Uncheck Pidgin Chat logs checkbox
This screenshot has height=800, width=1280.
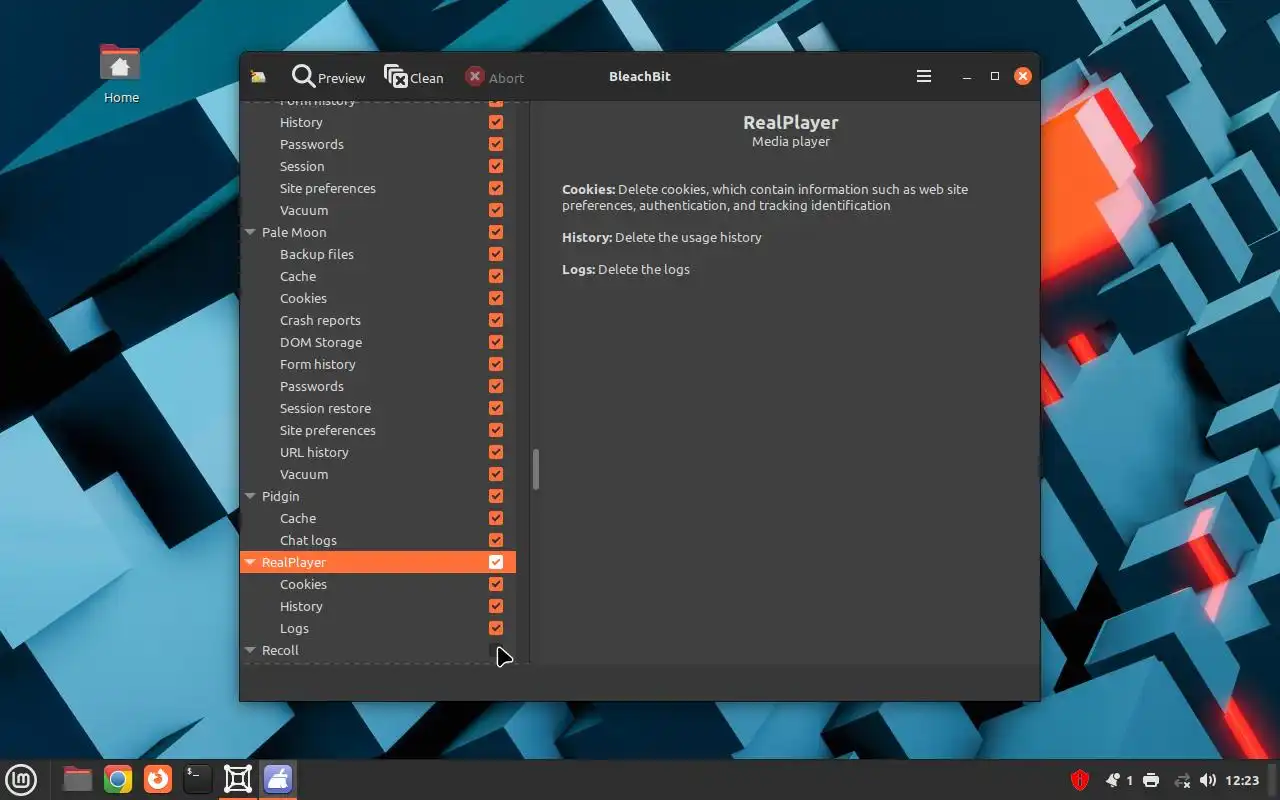pos(496,540)
